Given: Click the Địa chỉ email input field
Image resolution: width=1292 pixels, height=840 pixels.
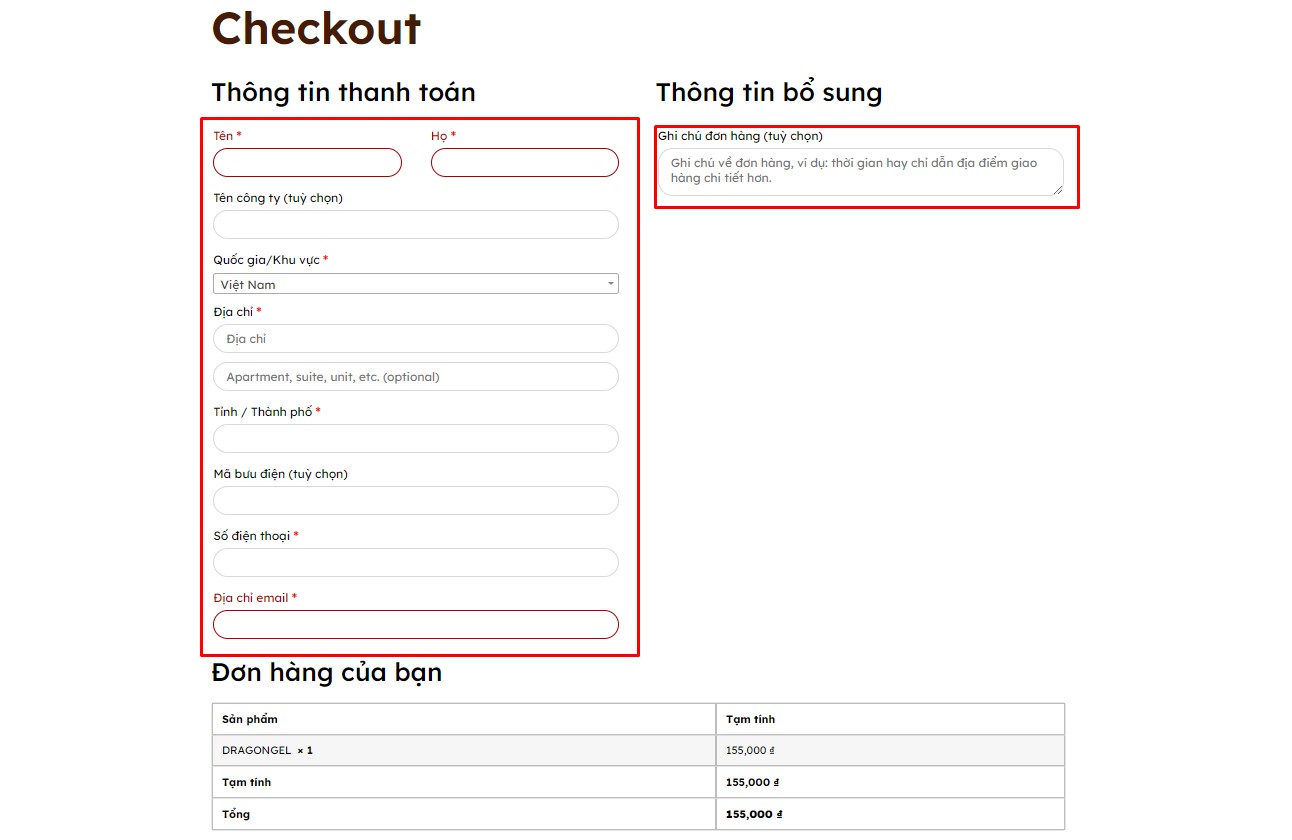Looking at the screenshot, I should (415, 625).
